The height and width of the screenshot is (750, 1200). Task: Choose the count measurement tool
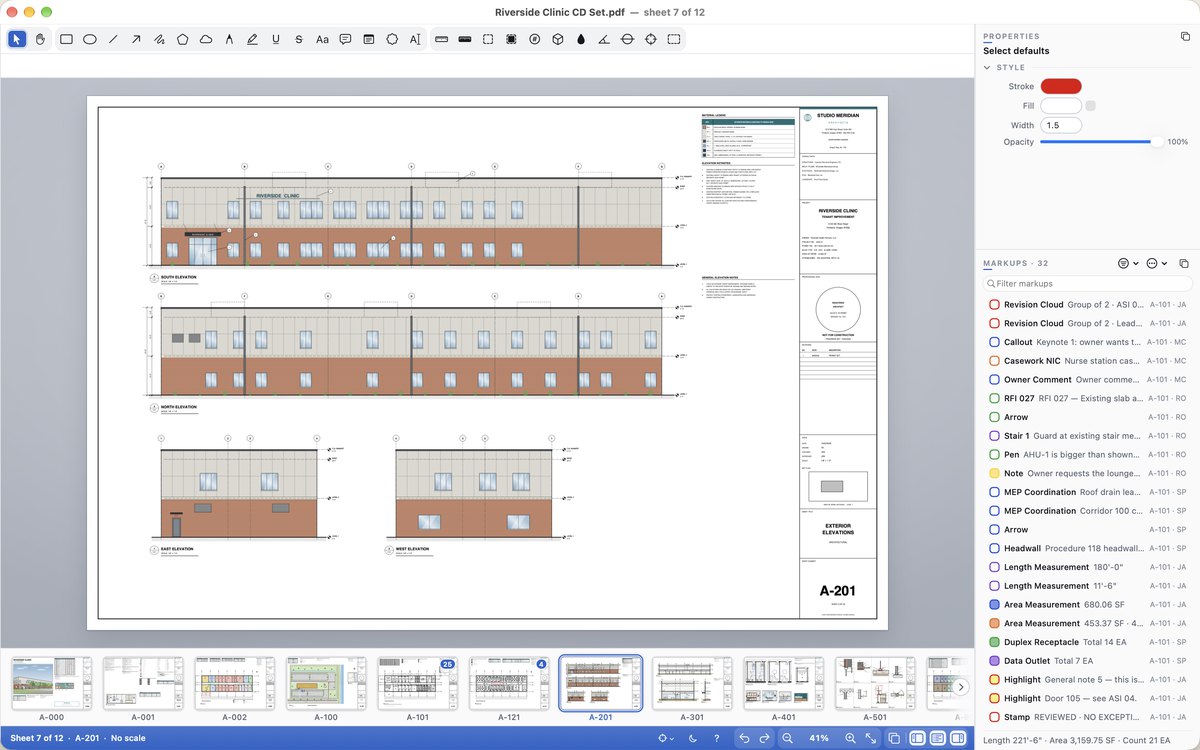534,39
